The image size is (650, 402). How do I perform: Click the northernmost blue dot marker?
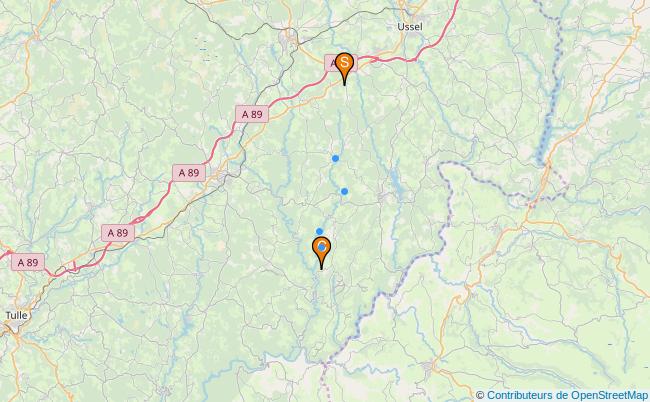335,158
